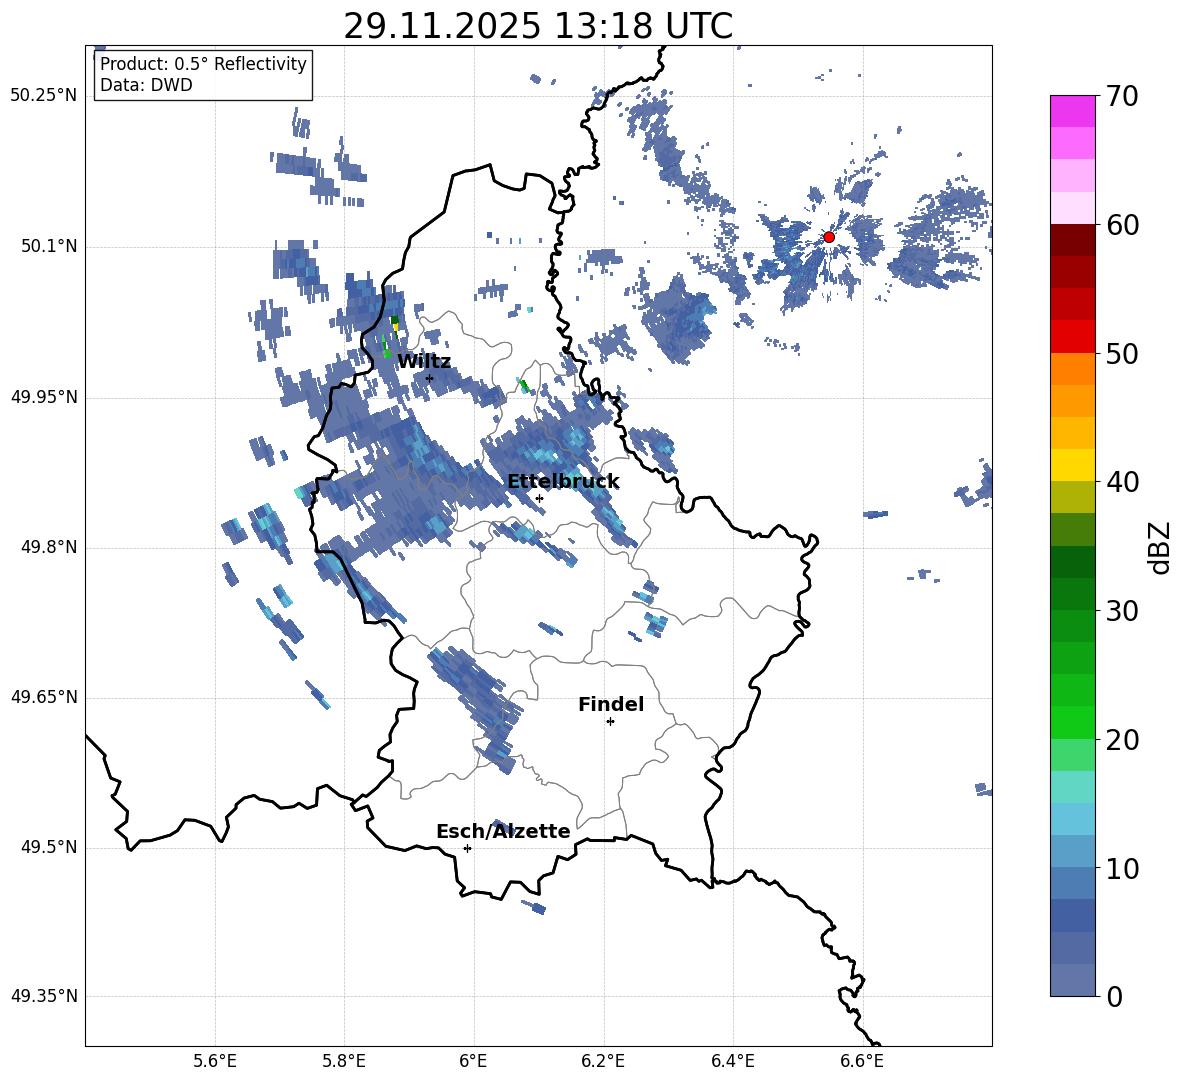Image resolution: width=1184 pixels, height=1081 pixels.
Task: Click the 70 label on the colorbar
Action: click(1122, 96)
